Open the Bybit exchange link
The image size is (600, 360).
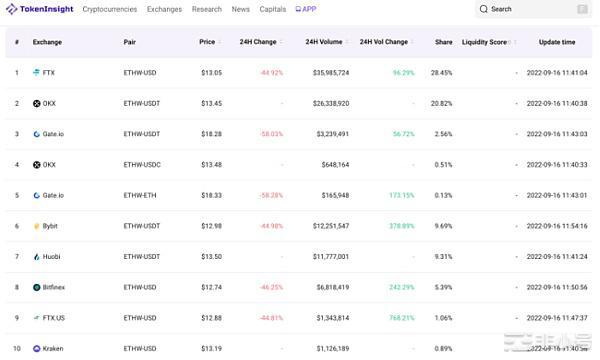coord(50,226)
